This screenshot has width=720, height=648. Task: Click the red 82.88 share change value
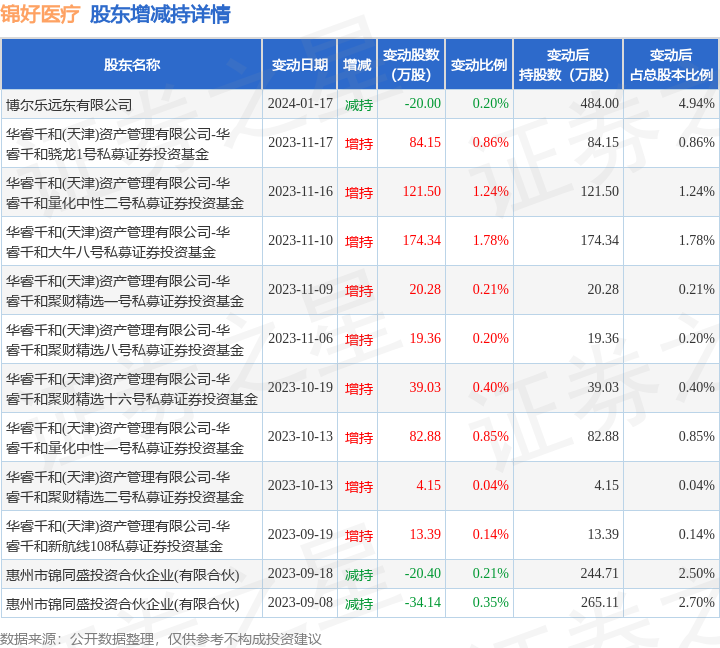coord(425,438)
